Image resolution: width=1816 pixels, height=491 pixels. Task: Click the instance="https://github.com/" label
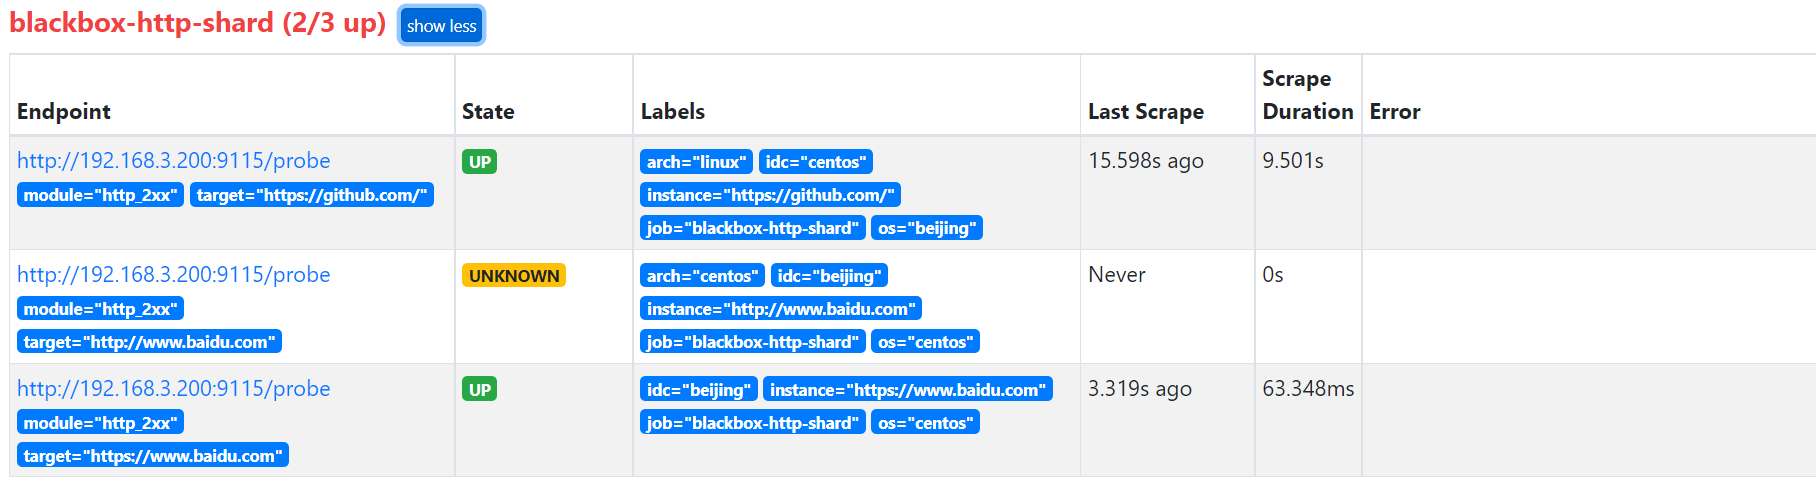click(770, 195)
